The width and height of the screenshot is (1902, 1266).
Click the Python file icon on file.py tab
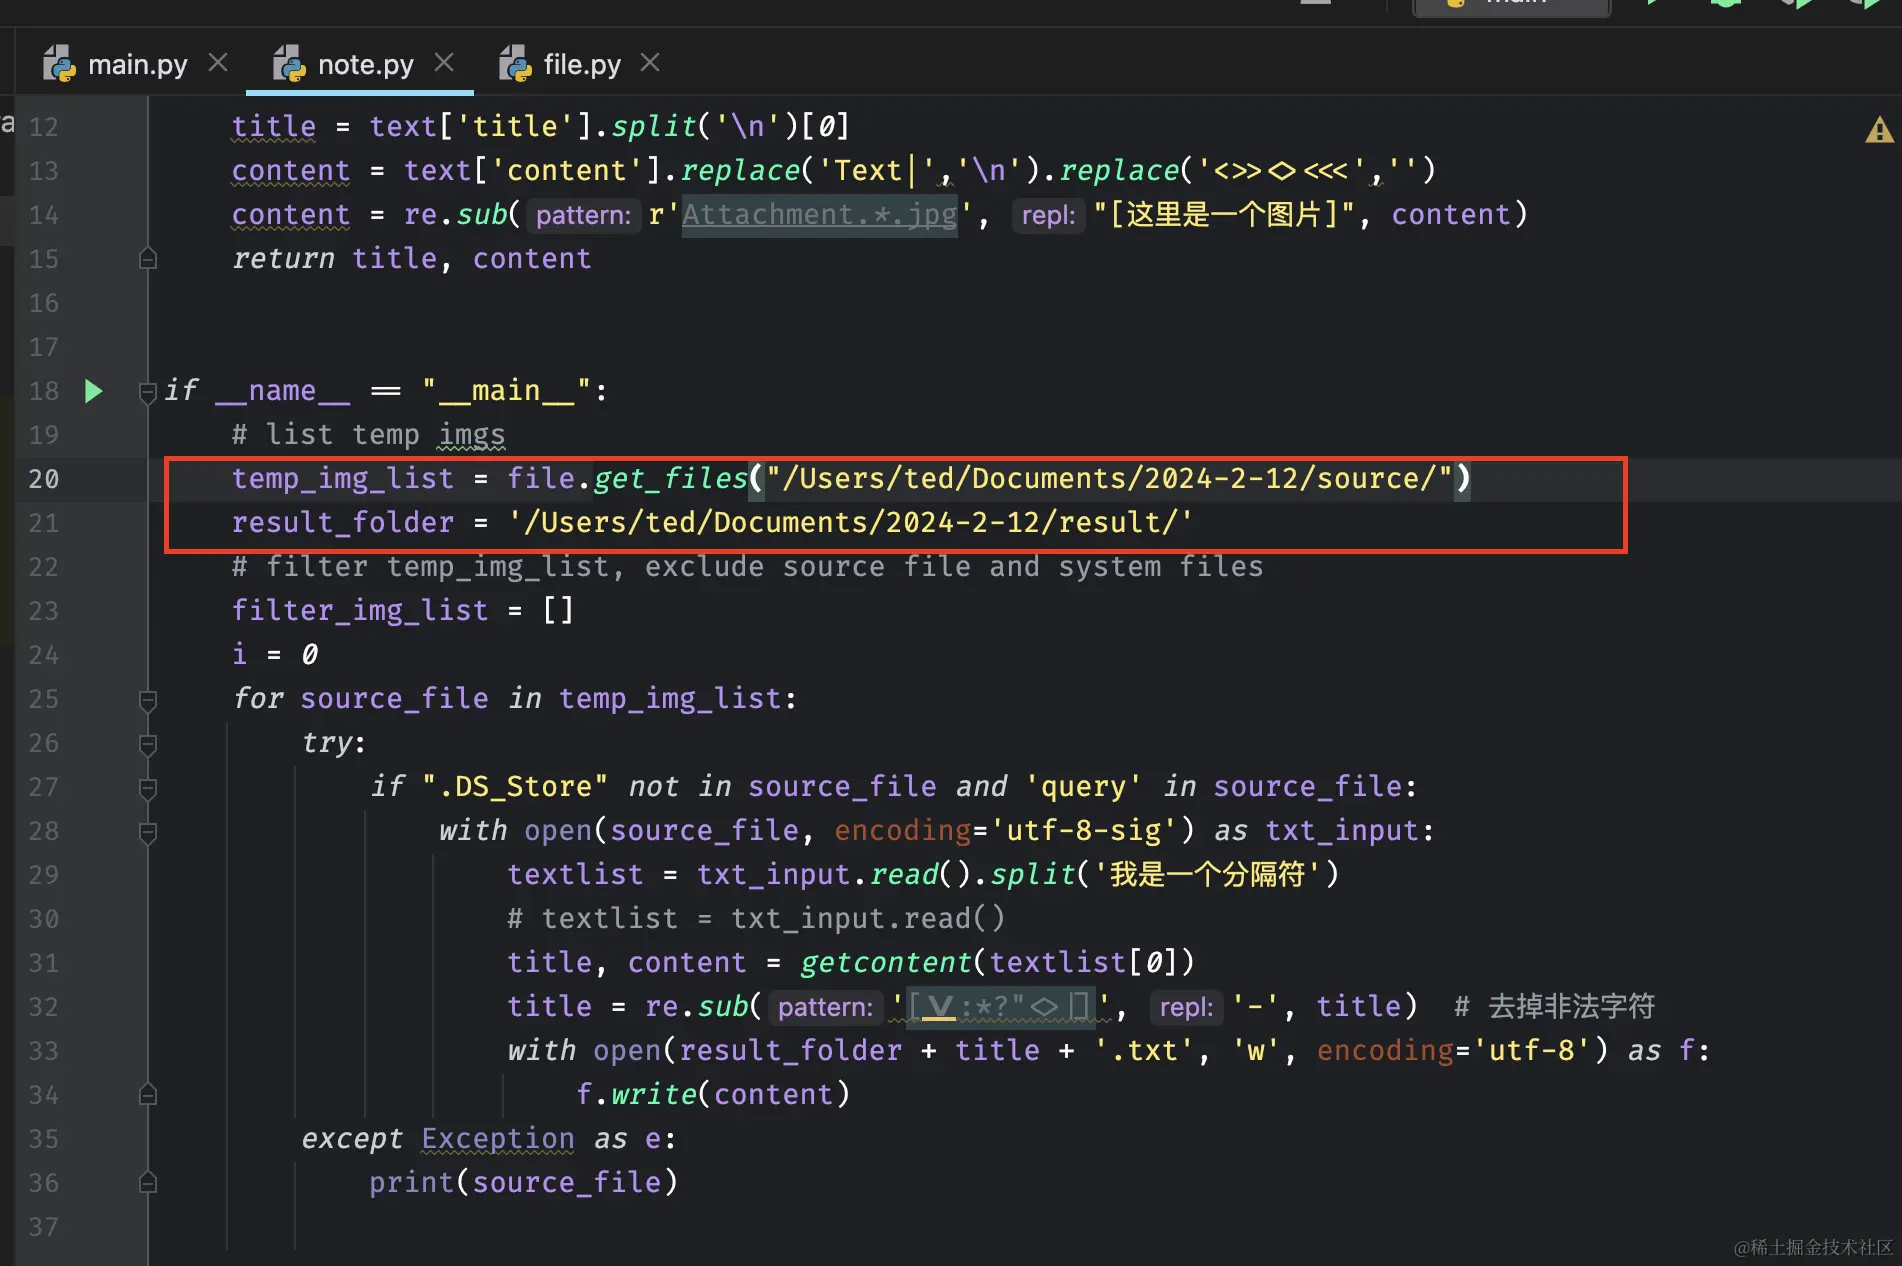pyautogui.click(x=515, y=64)
